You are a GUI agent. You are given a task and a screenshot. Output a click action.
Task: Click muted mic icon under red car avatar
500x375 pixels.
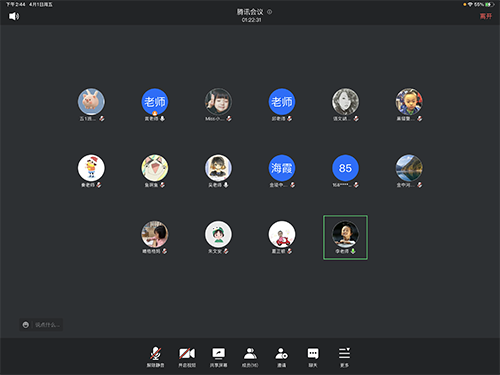point(290,251)
